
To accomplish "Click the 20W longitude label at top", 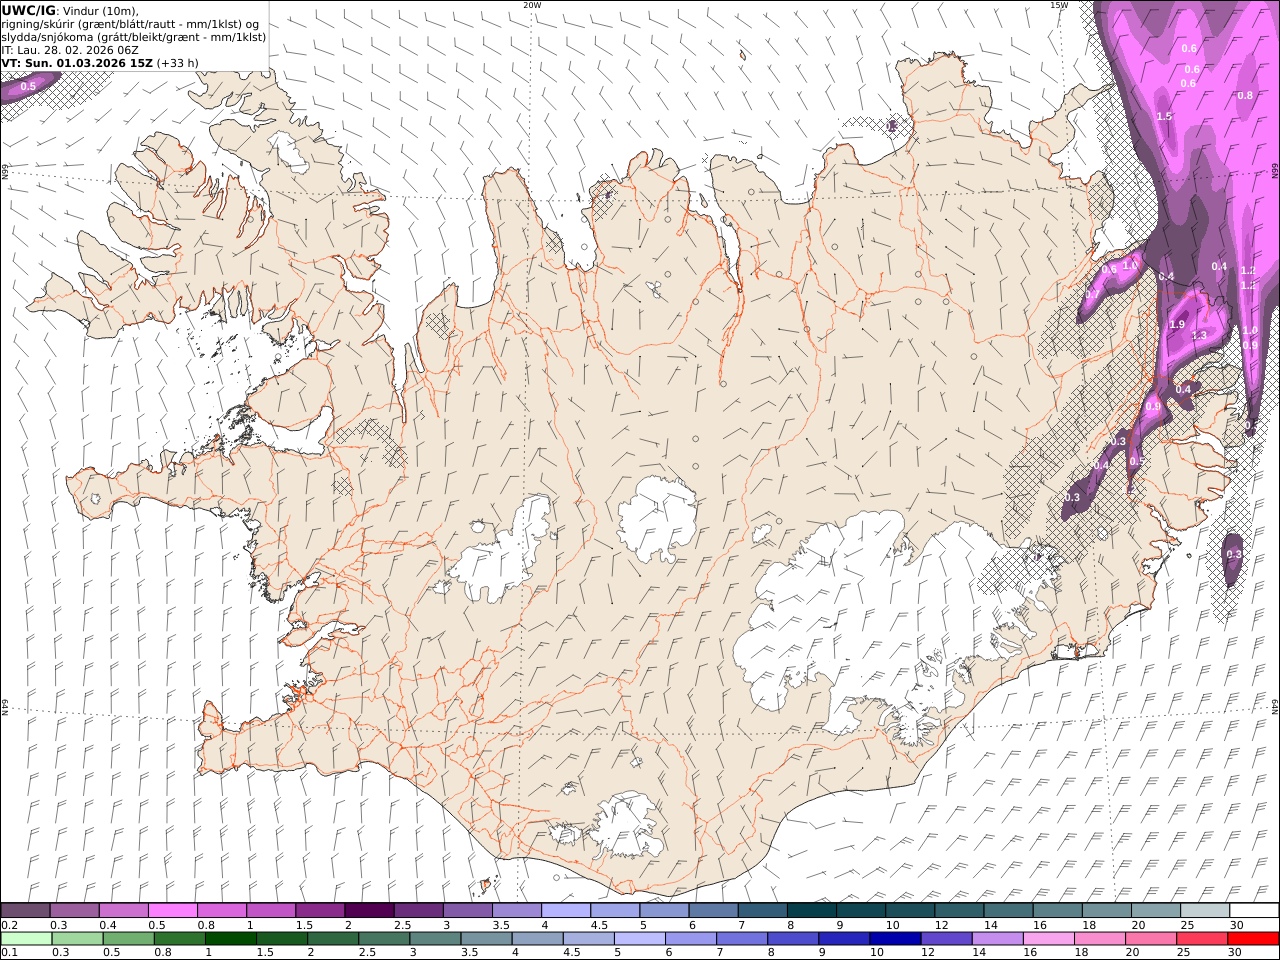I will tap(532, 5).
